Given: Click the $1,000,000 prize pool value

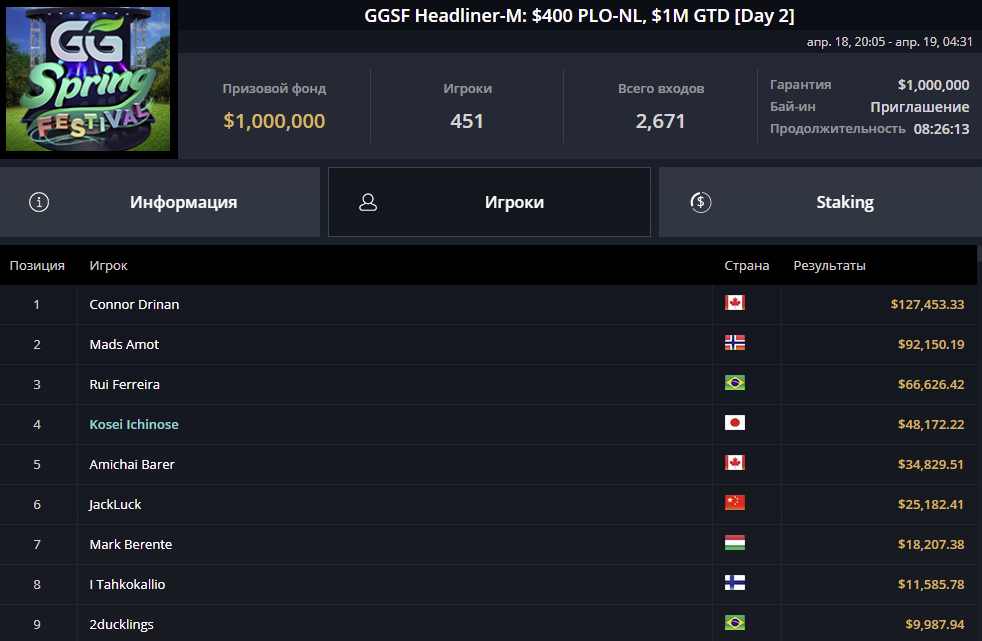Looking at the screenshot, I should [274, 121].
